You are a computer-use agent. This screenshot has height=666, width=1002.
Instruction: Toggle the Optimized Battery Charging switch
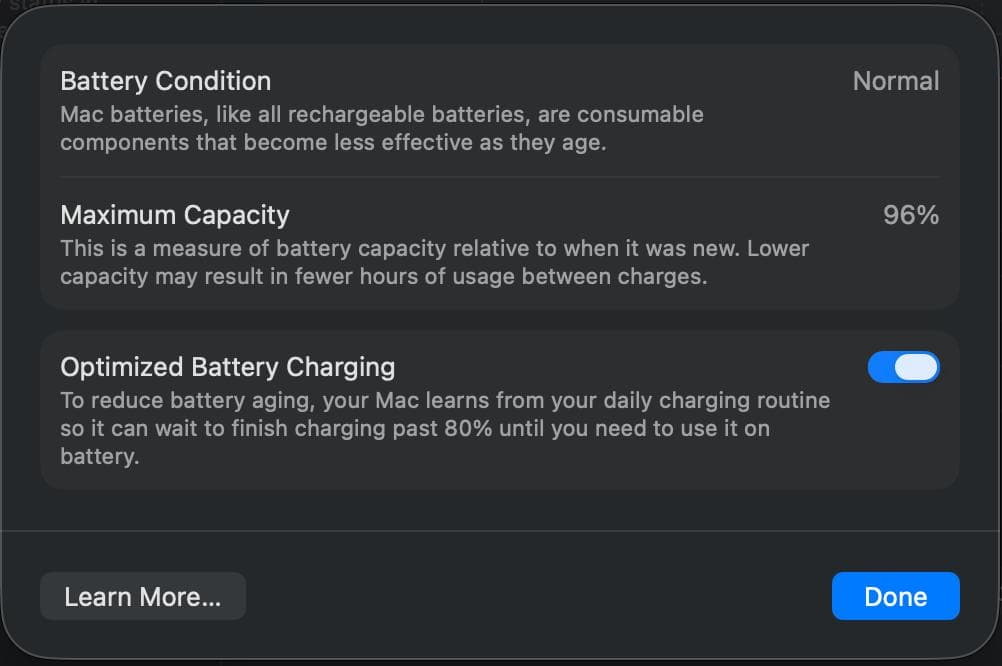click(904, 367)
